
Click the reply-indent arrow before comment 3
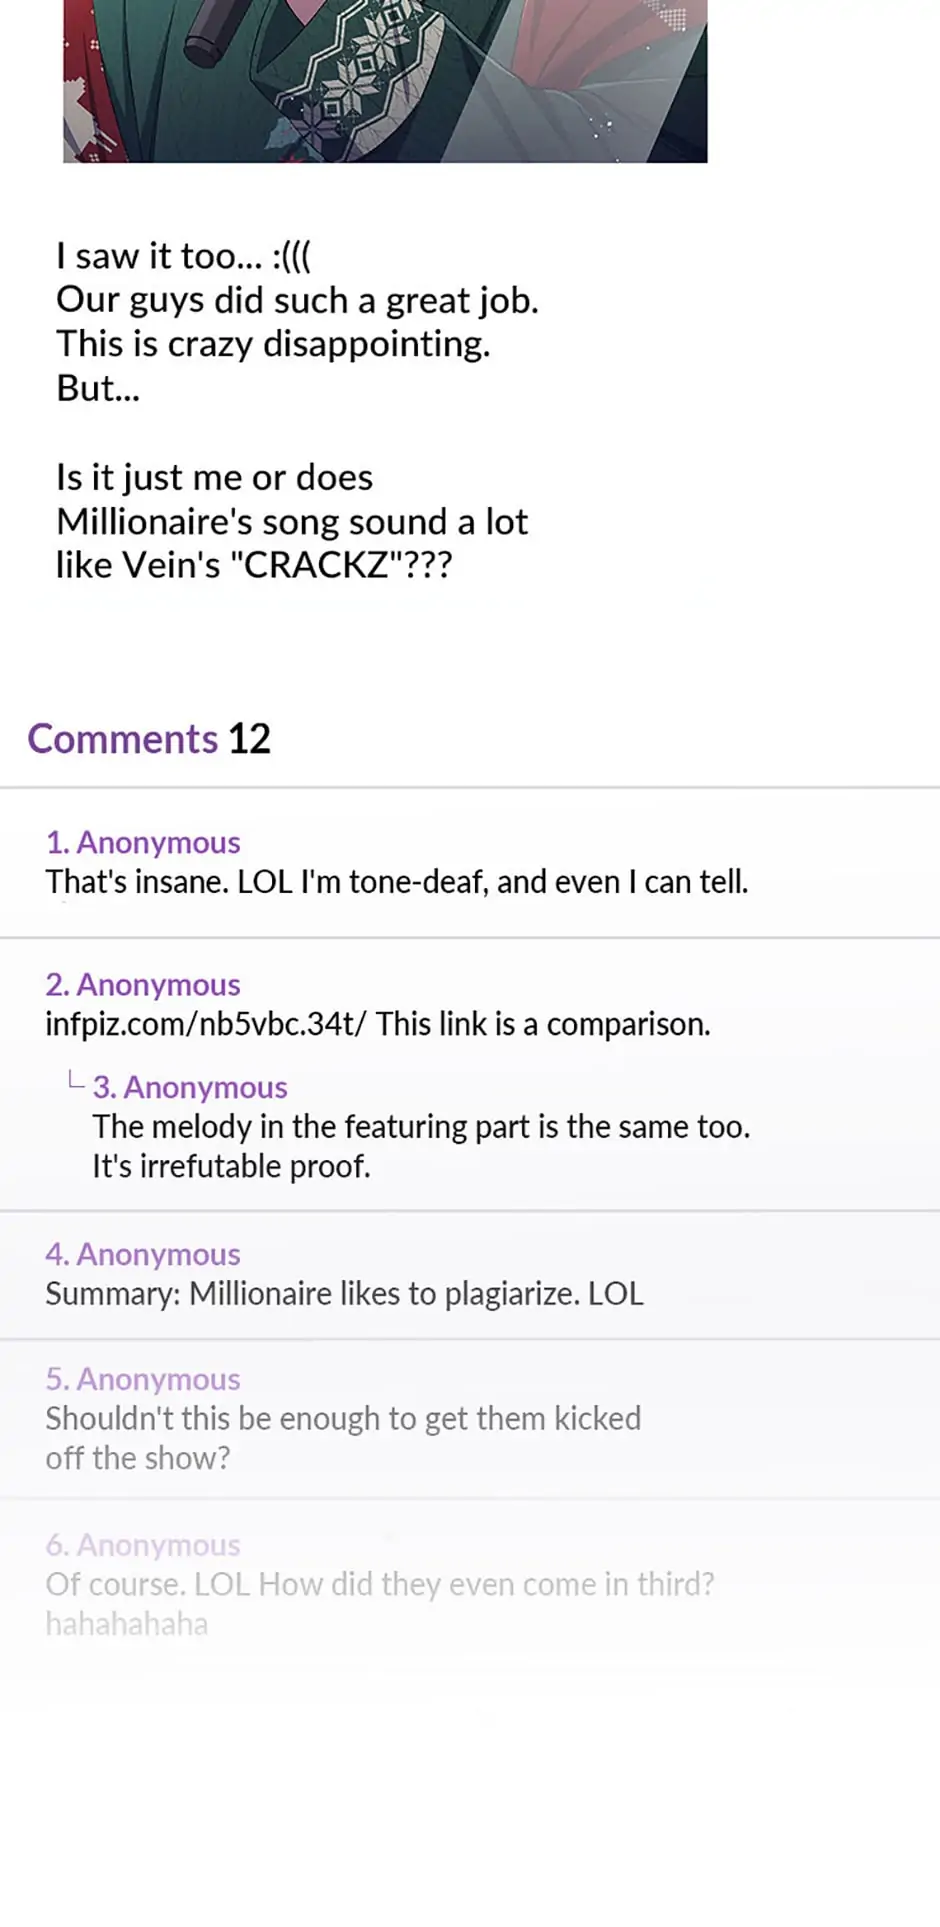(x=74, y=1080)
